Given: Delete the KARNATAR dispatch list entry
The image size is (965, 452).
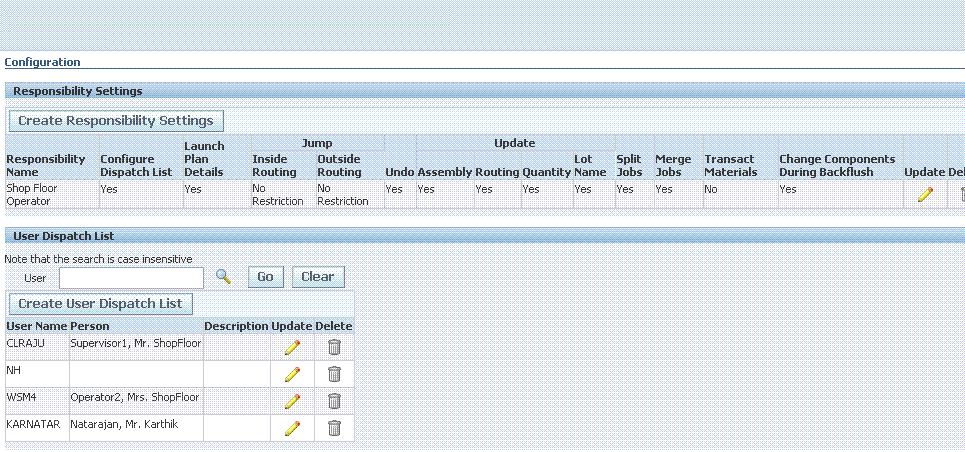Looking at the screenshot, I should click(x=334, y=428).
